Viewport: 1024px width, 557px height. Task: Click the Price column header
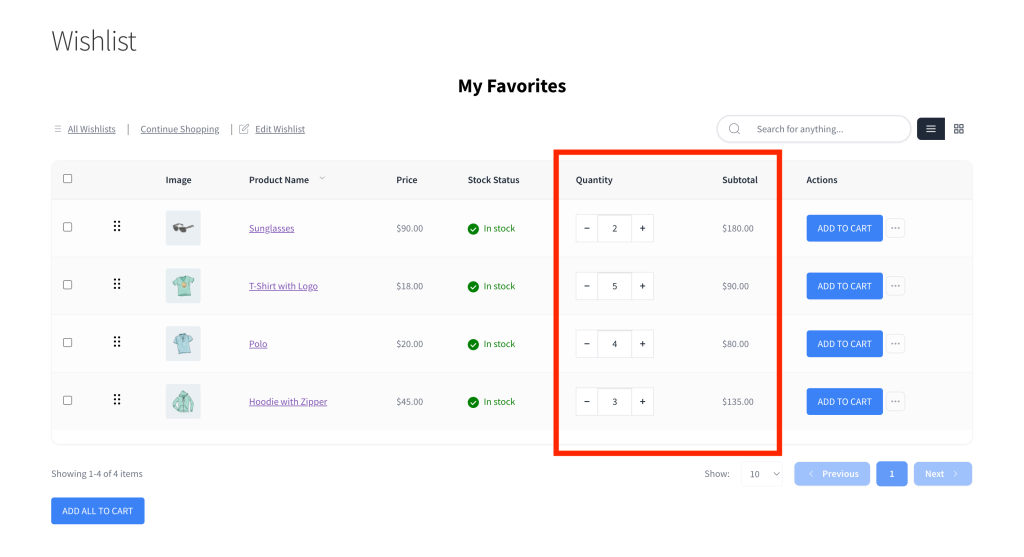coord(406,180)
